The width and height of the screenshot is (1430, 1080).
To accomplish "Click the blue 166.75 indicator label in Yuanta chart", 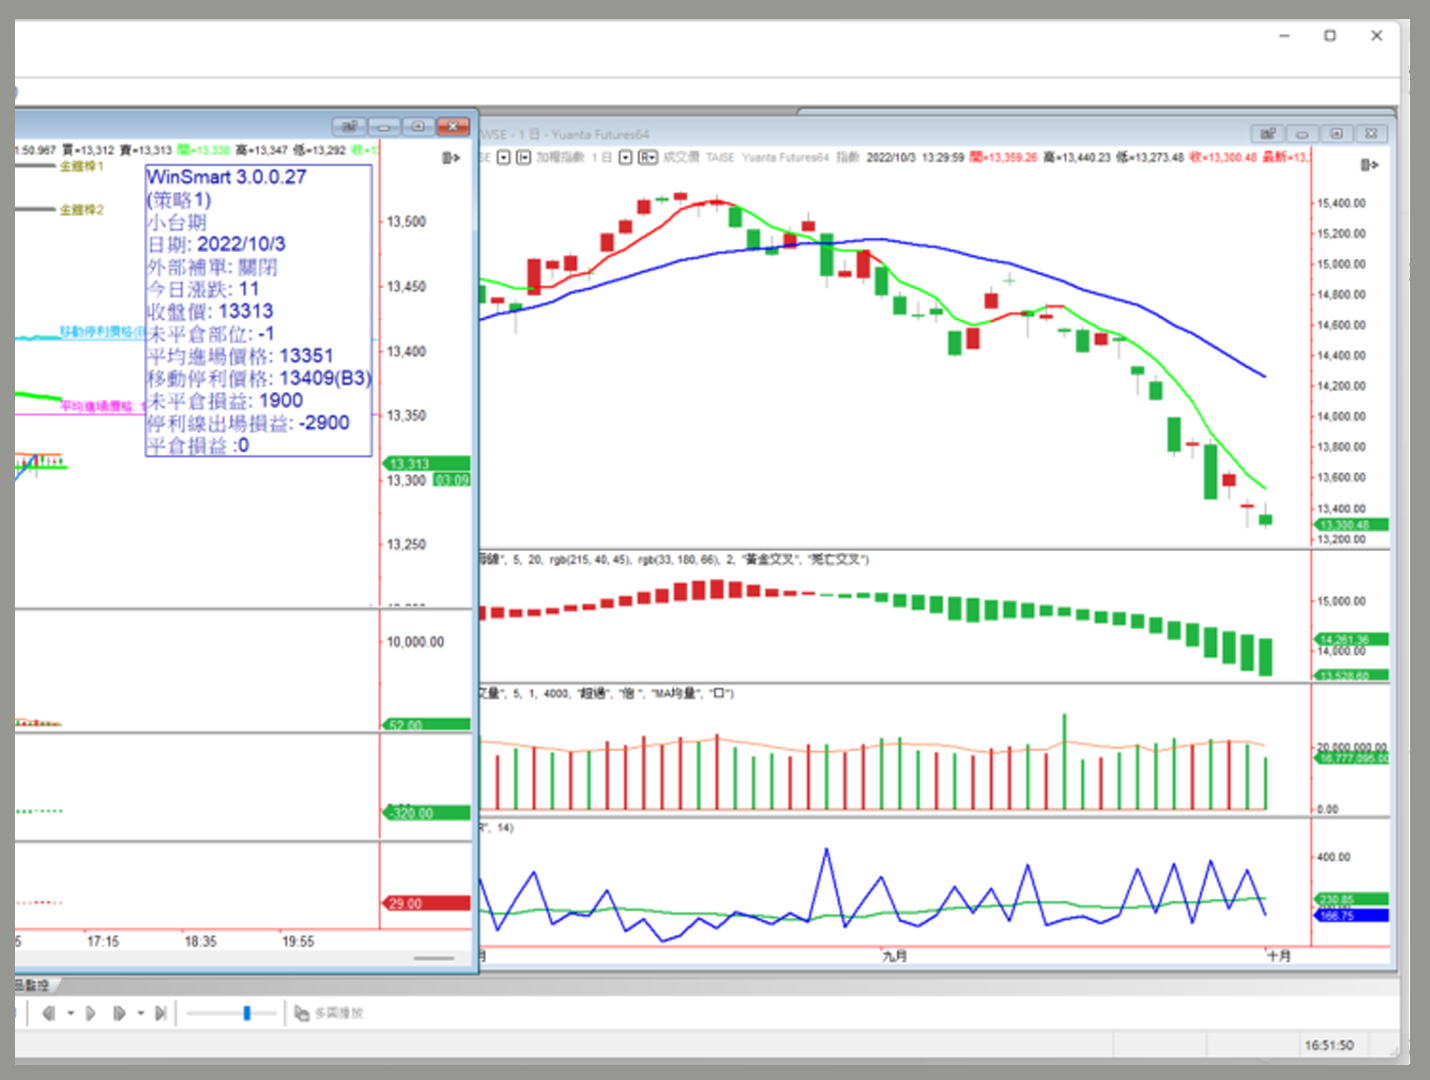I will tap(1352, 915).
